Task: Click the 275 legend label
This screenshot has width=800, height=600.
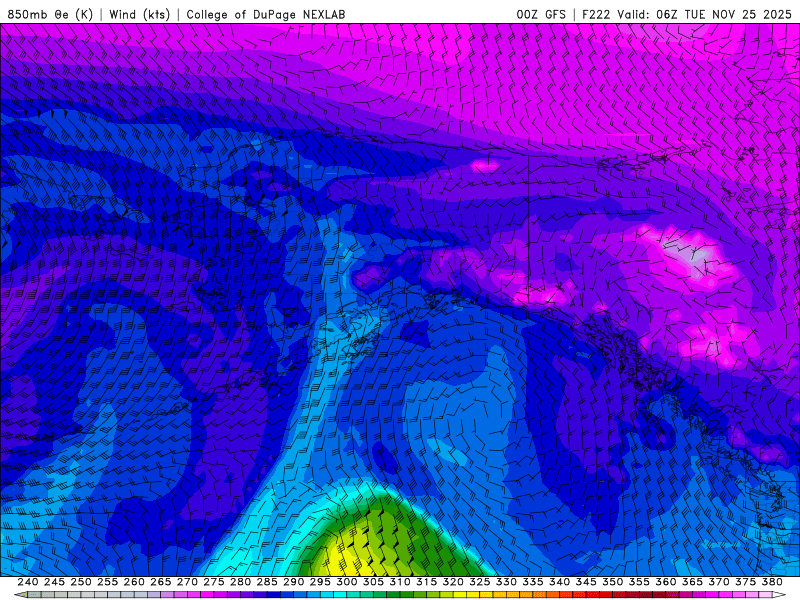Action: 214,582
